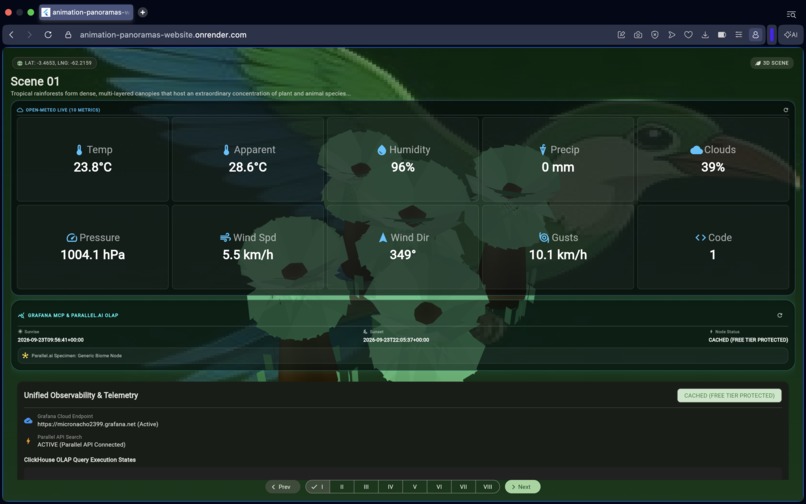This screenshot has width=806, height=504.
Task: Click the URL address field
Action: 163,35
